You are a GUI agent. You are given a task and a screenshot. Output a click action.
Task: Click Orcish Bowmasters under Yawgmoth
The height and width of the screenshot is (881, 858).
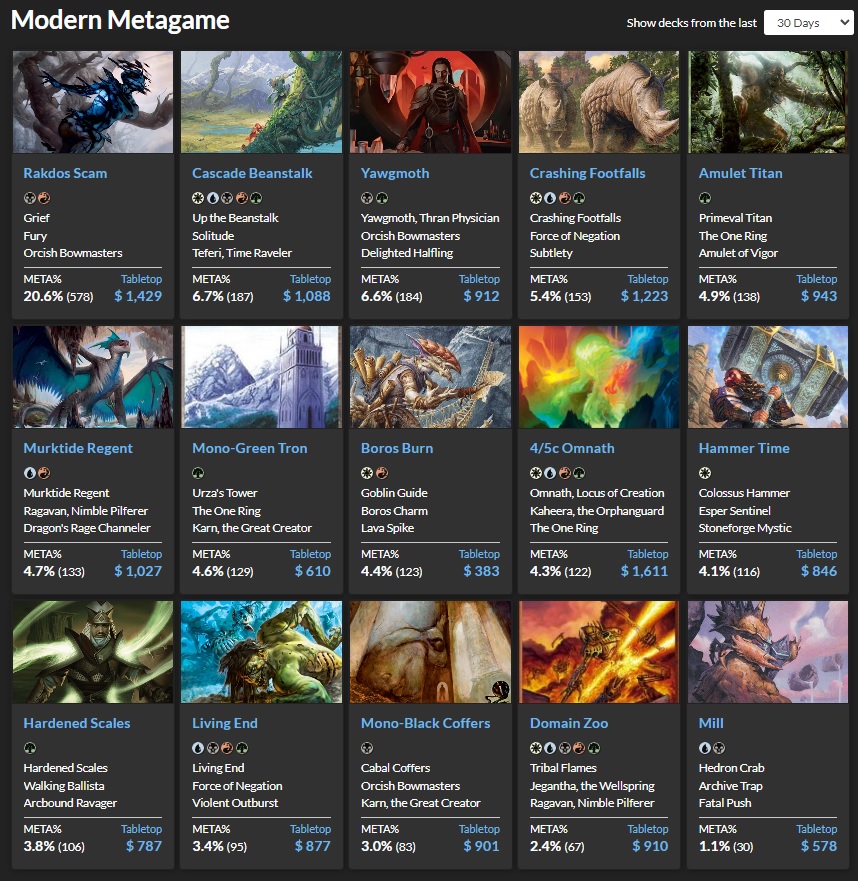tap(410, 236)
